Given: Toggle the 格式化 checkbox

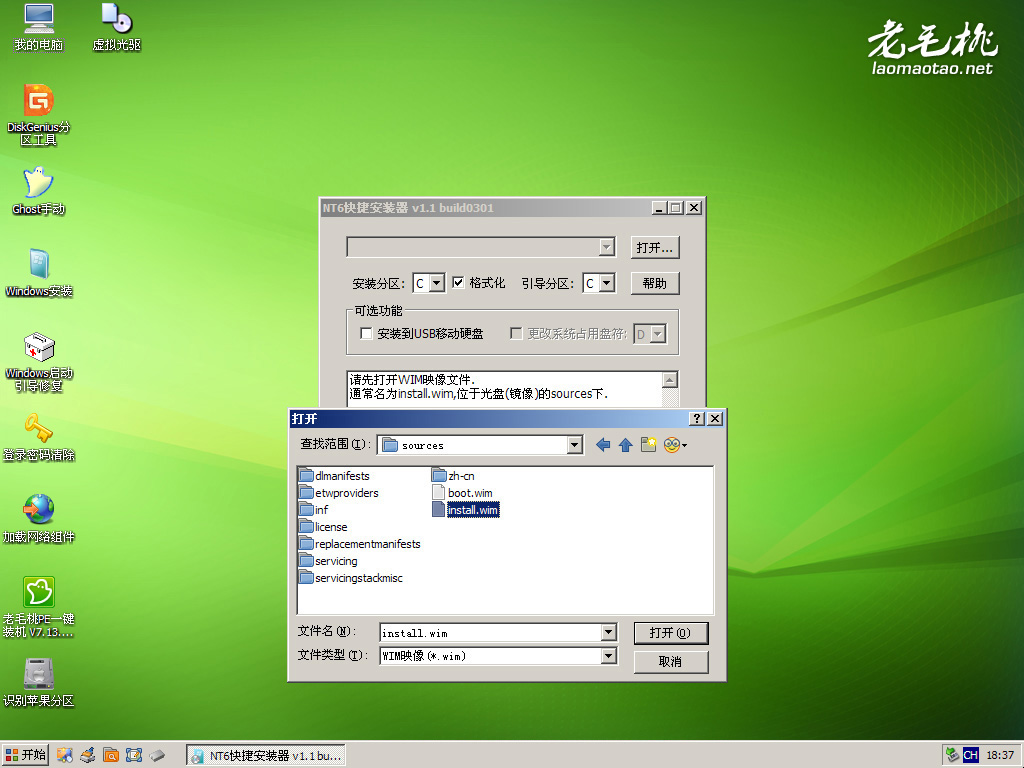Looking at the screenshot, I should (x=458, y=283).
